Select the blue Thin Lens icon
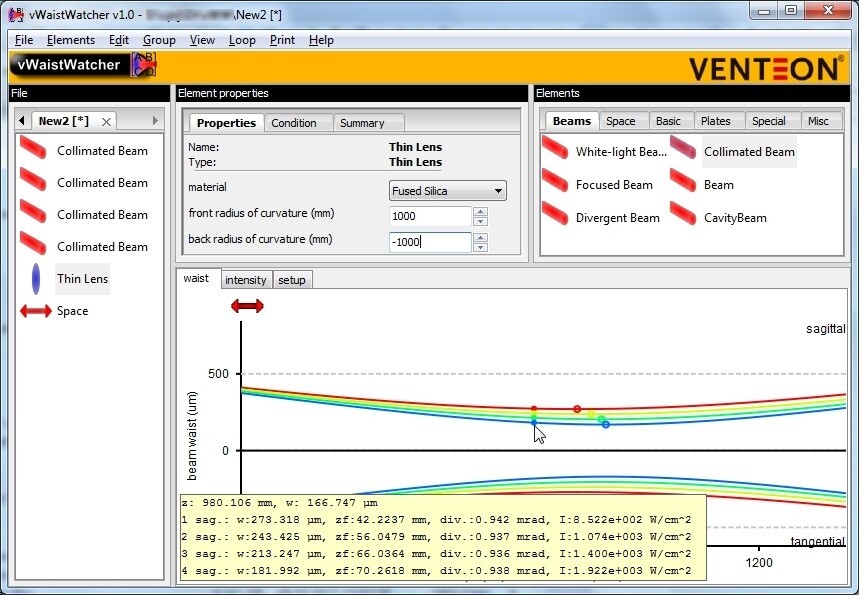The image size is (859, 595). tap(36, 279)
